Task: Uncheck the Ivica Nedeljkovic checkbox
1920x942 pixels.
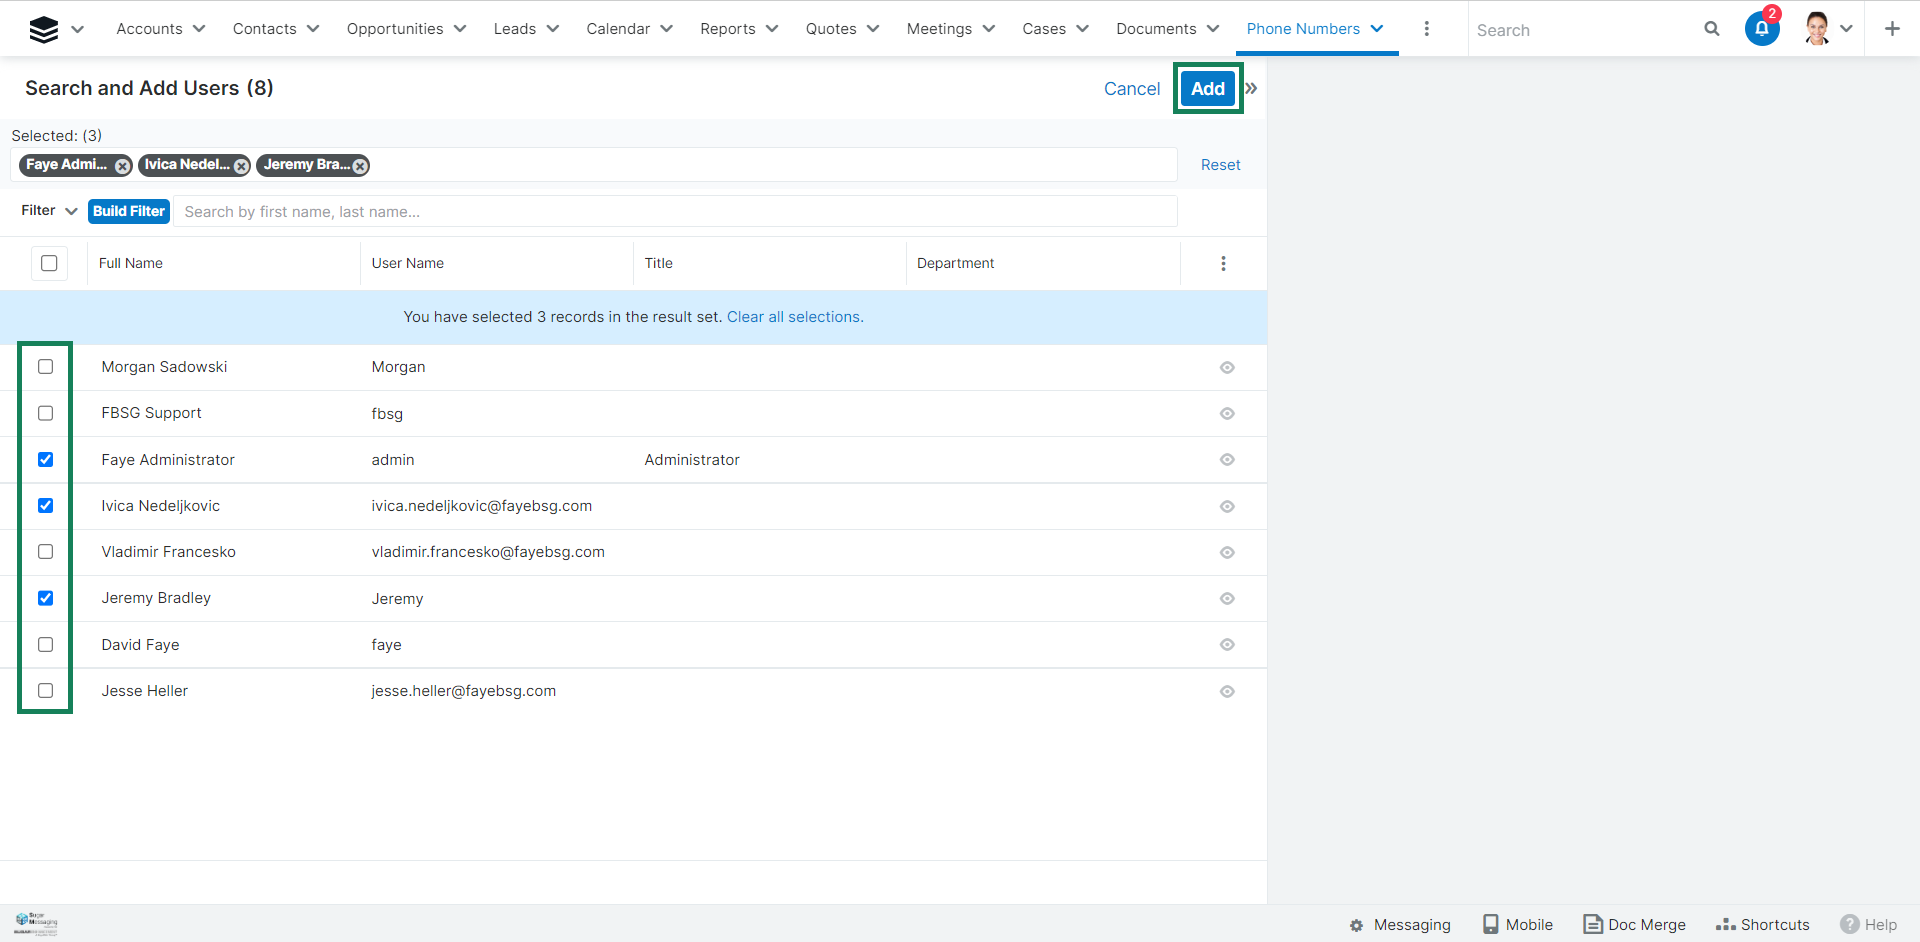Action: pos(46,506)
